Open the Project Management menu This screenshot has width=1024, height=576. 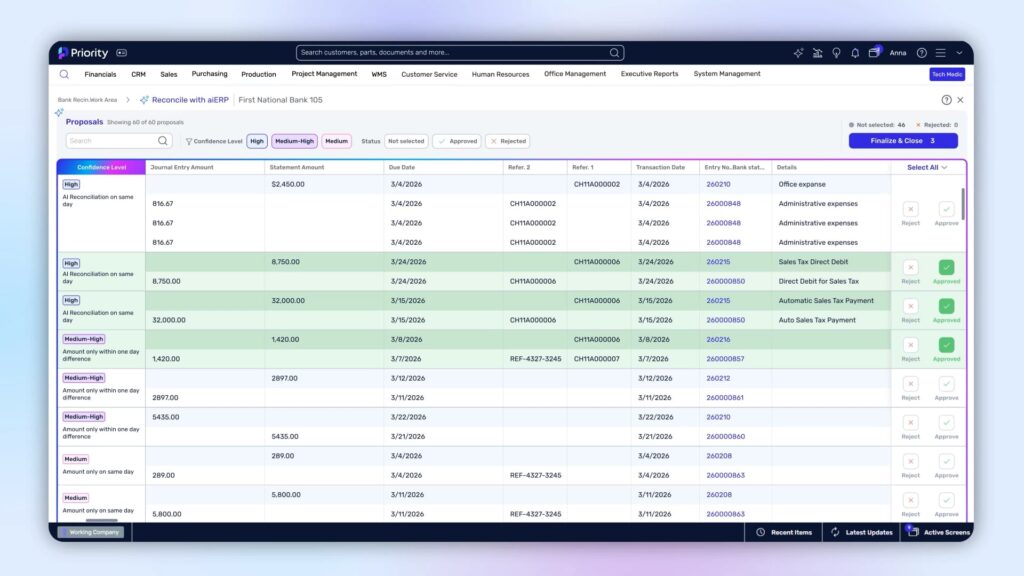point(325,74)
